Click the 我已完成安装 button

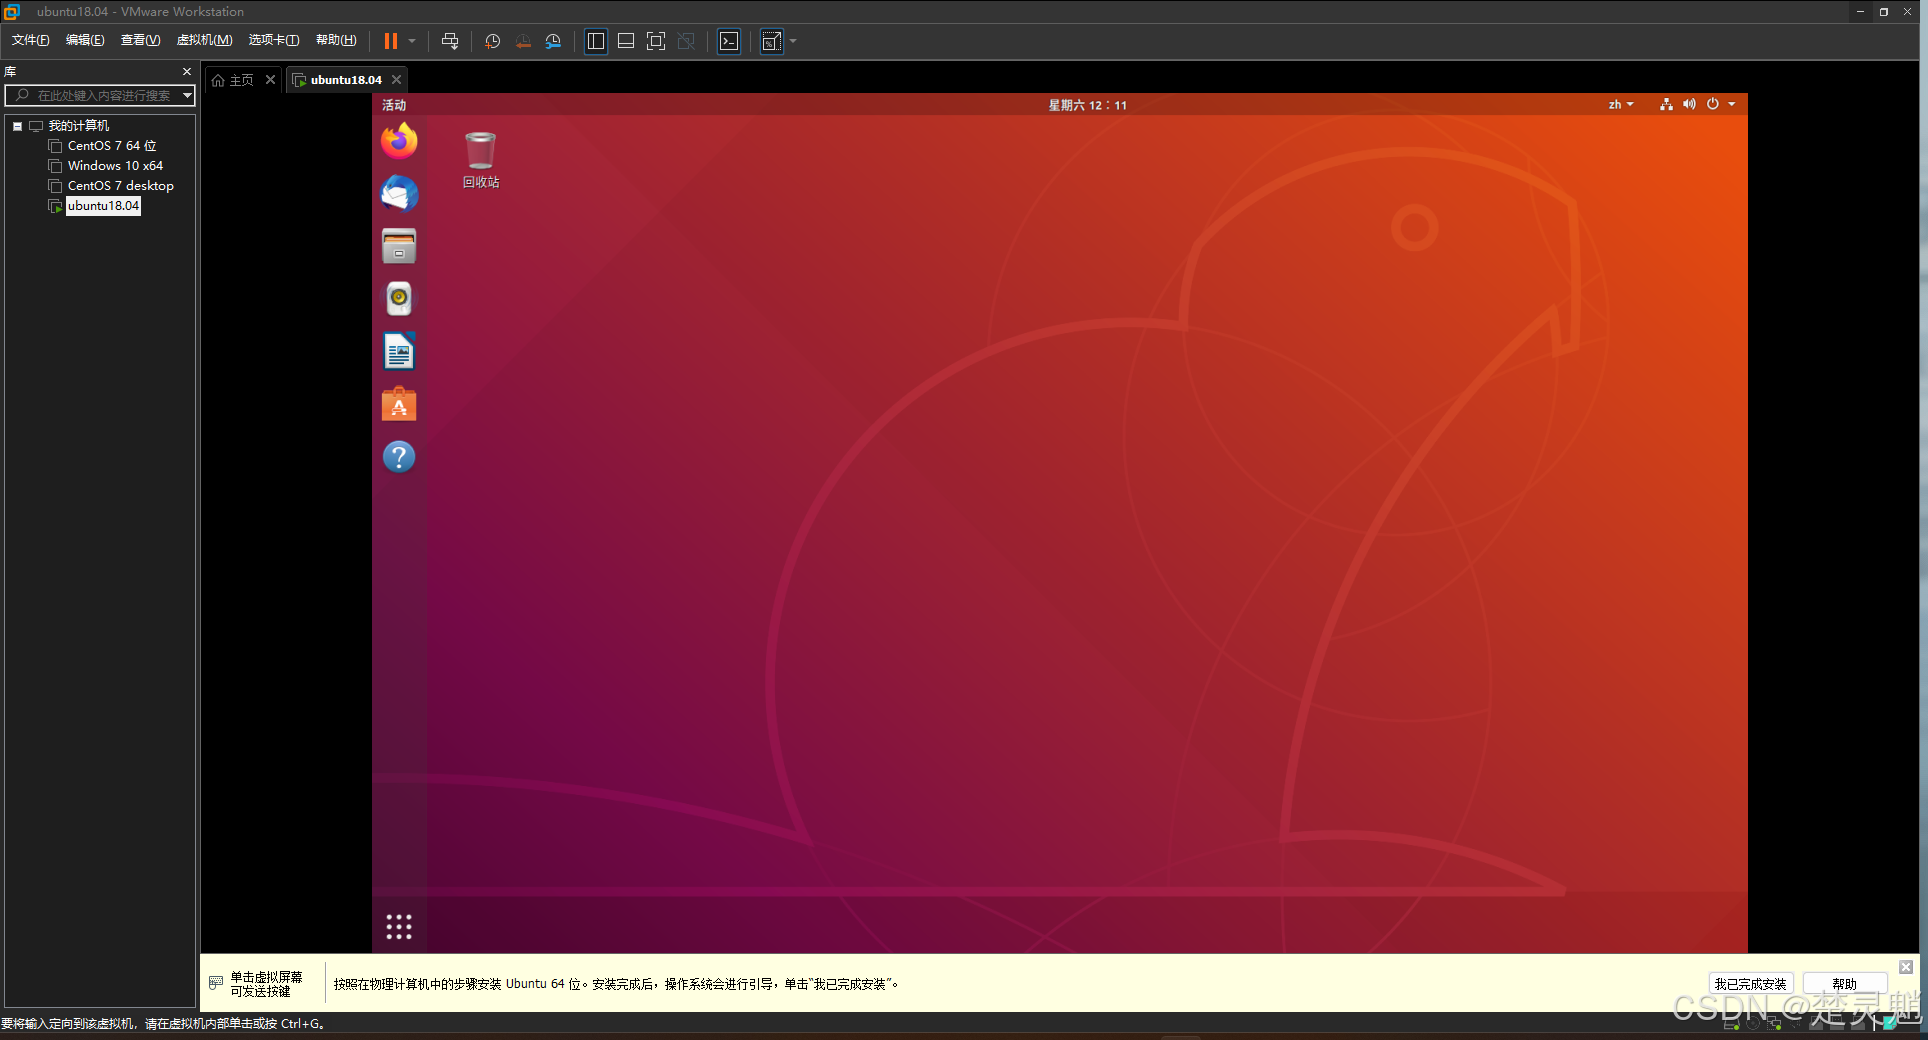(x=1750, y=984)
